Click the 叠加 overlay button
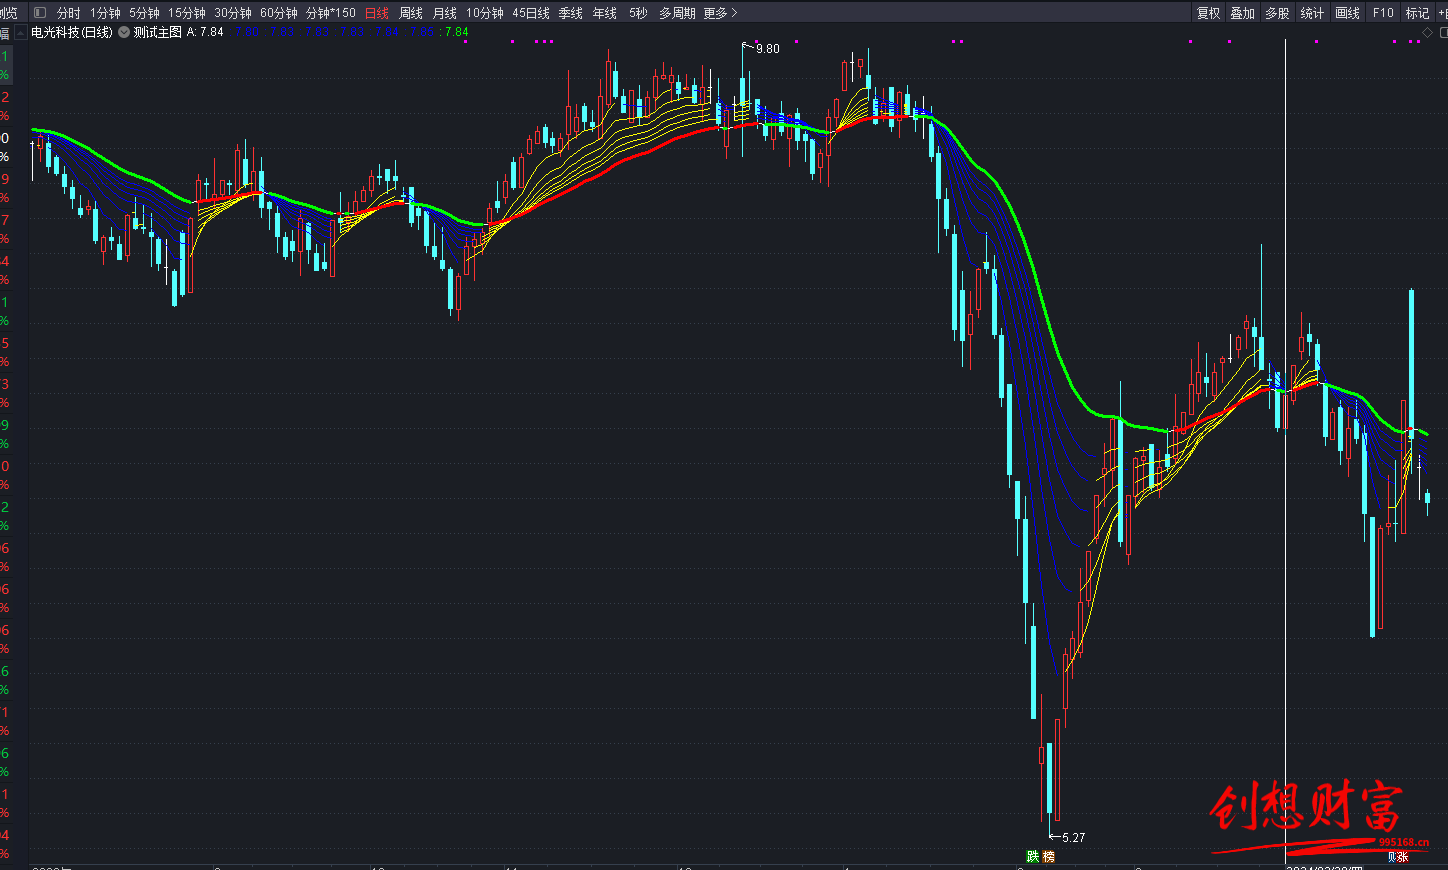Image resolution: width=1448 pixels, height=870 pixels. 1243,13
